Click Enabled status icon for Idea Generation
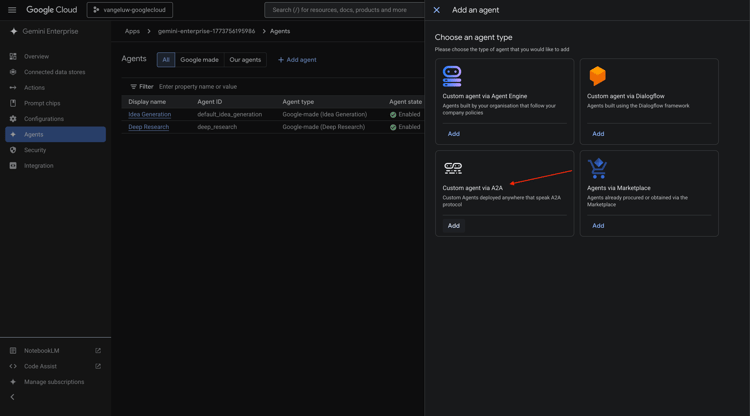 [393, 115]
